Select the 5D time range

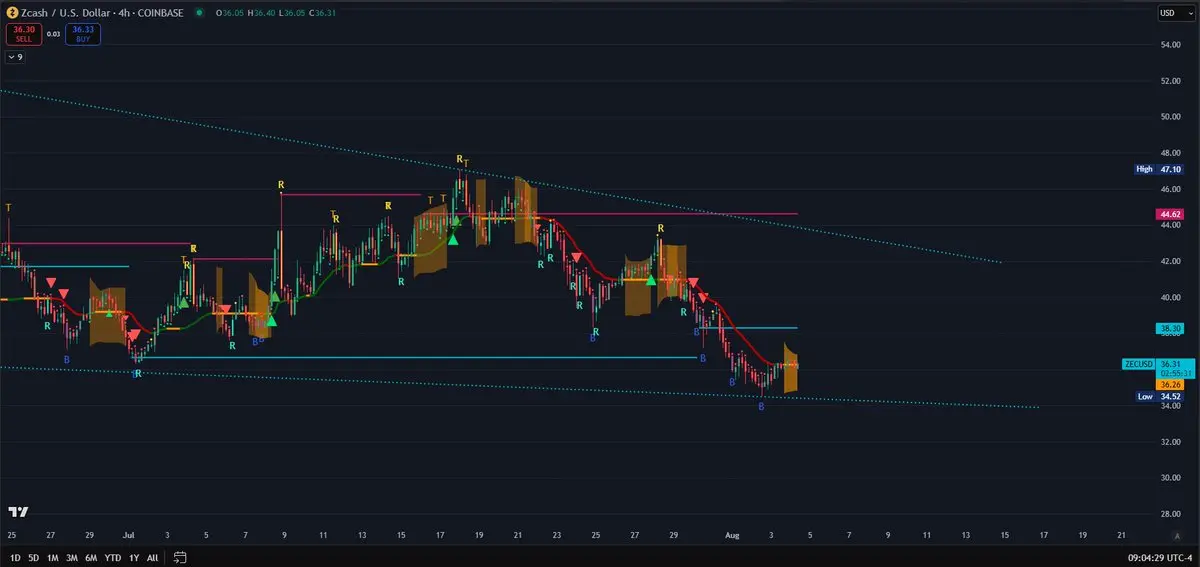pyautogui.click(x=34, y=557)
